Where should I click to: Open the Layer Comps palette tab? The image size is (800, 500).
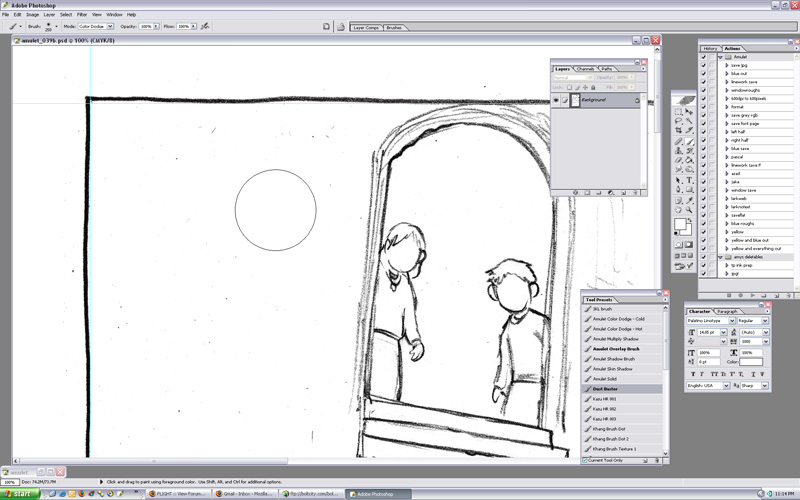(x=366, y=28)
